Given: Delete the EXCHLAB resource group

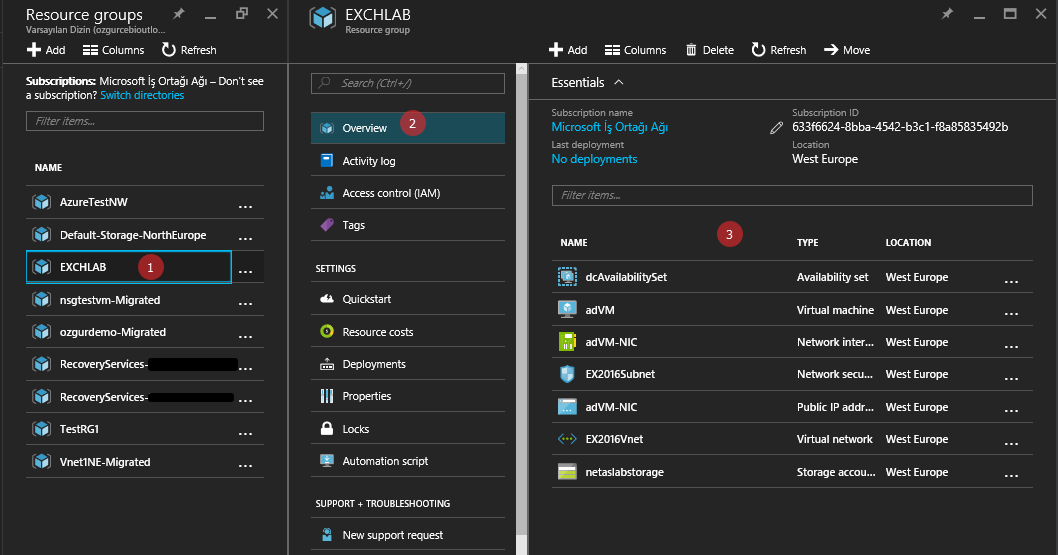Looking at the screenshot, I should (x=710, y=50).
